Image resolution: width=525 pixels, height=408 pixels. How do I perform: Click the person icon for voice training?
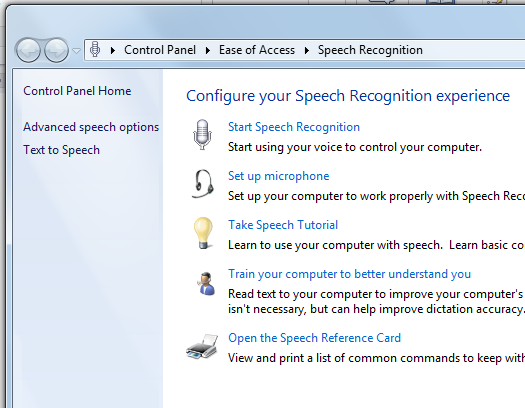[x=206, y=283]
